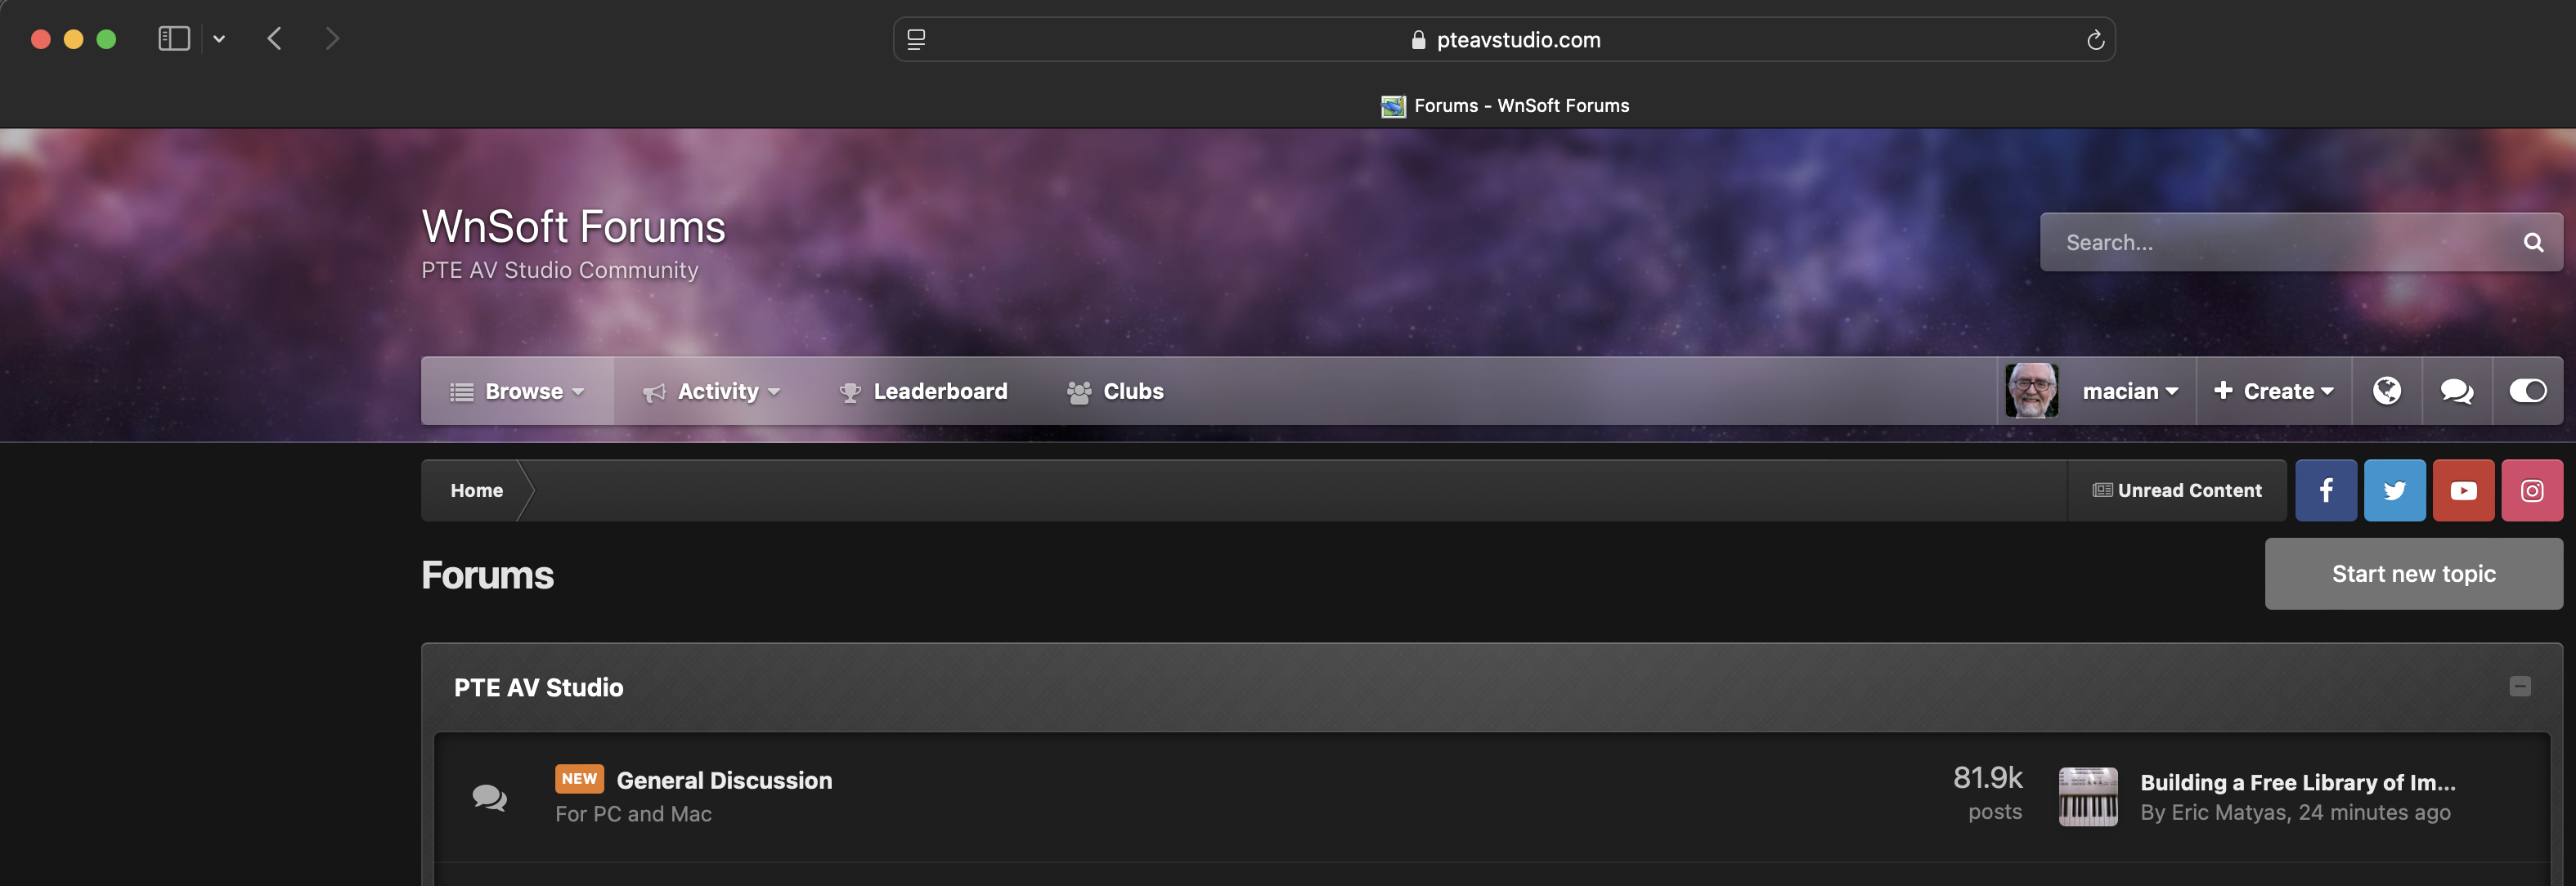
Task: Open notifications globe icon
Action: pyautogui.click(x=2386, y=391)
